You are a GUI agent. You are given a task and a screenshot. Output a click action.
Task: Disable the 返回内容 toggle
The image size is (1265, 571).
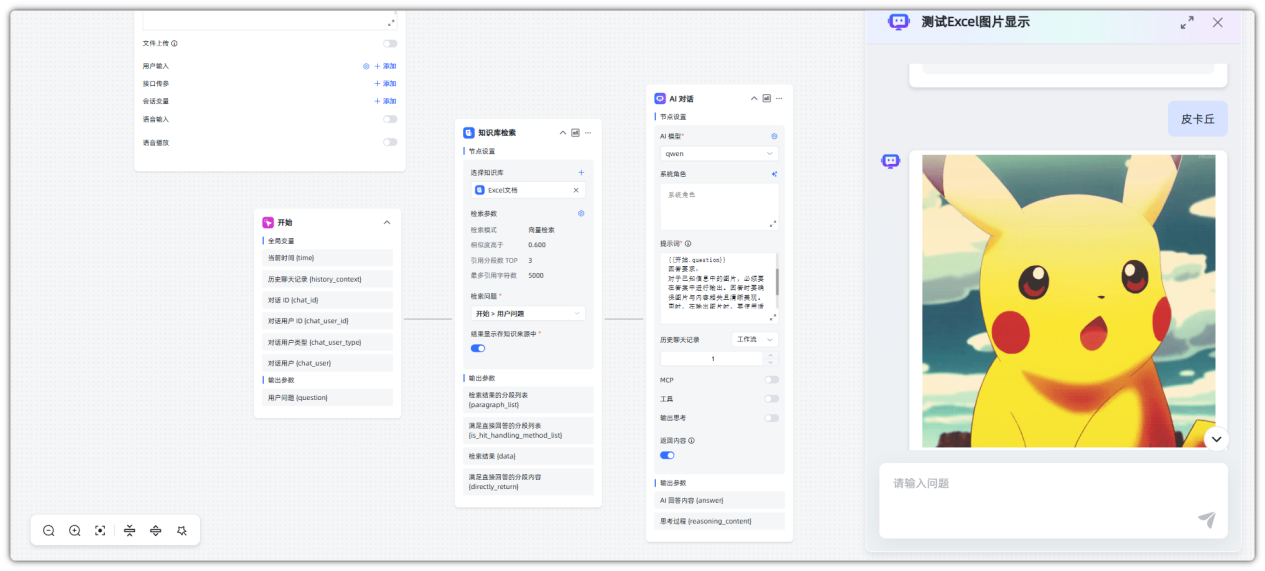(667, 455)
